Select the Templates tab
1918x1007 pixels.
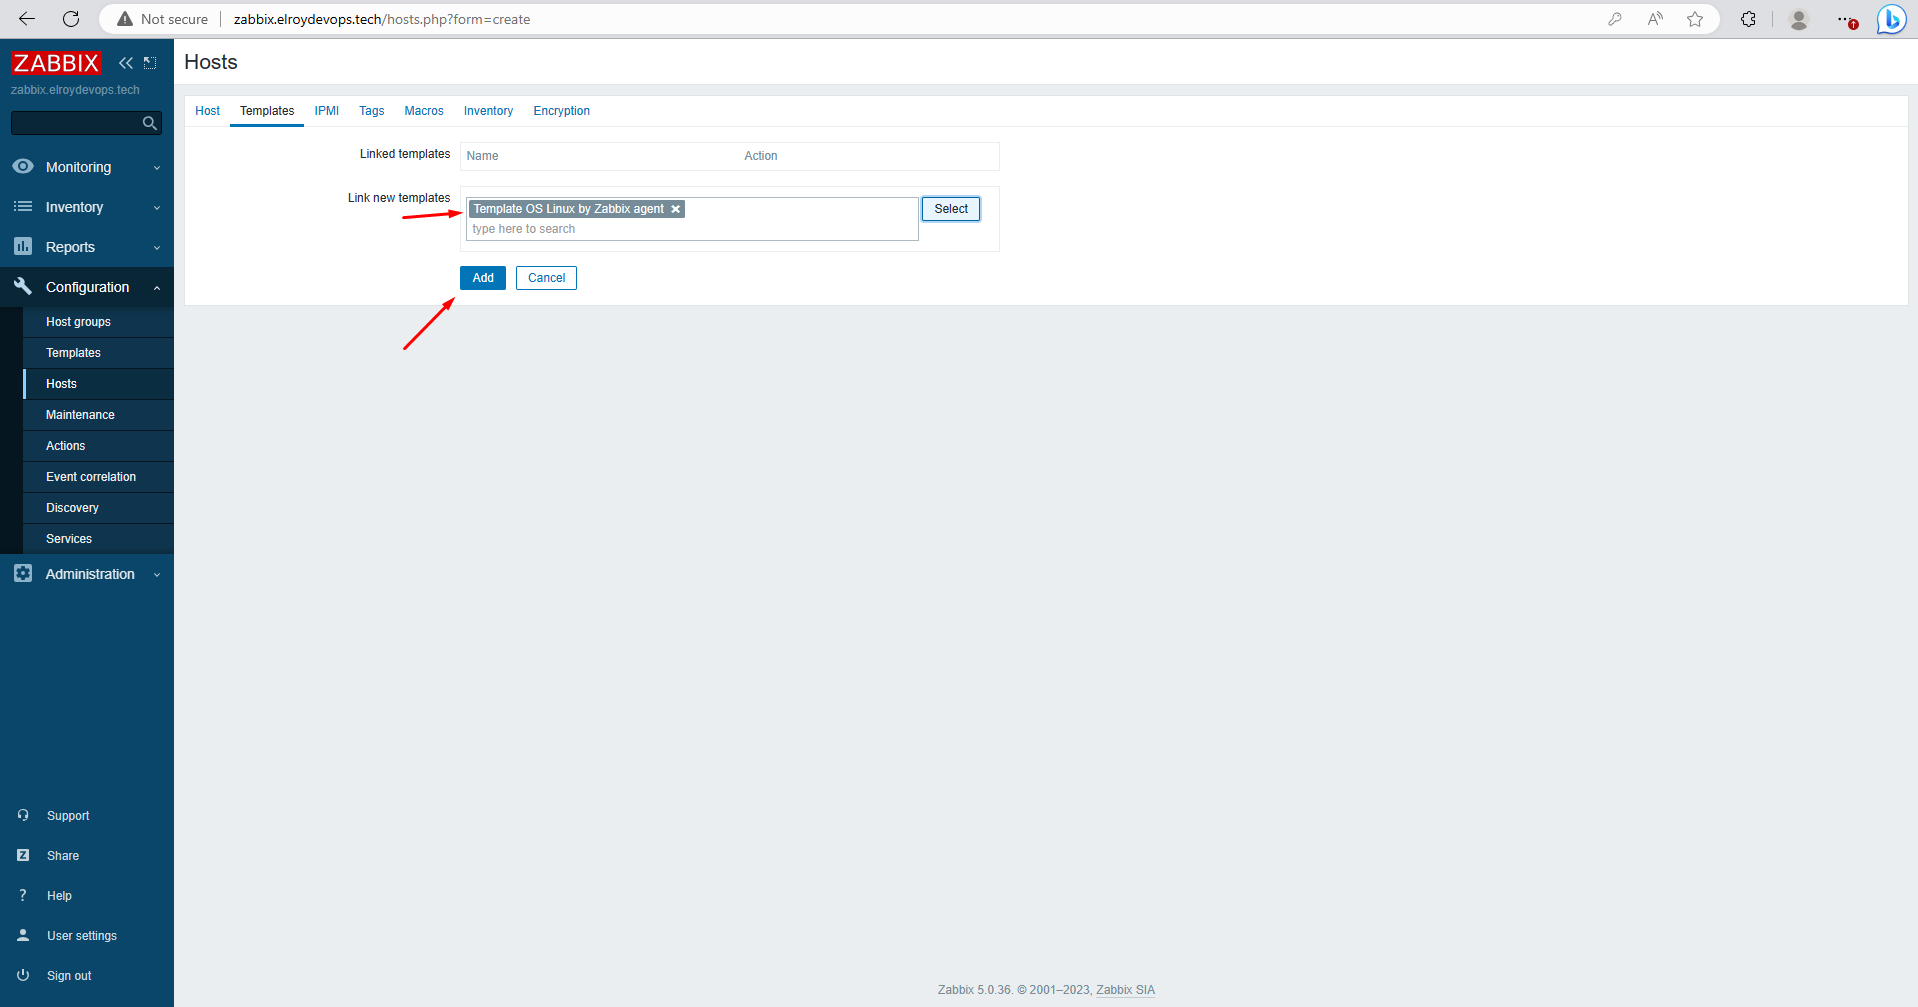coord(267,111)
